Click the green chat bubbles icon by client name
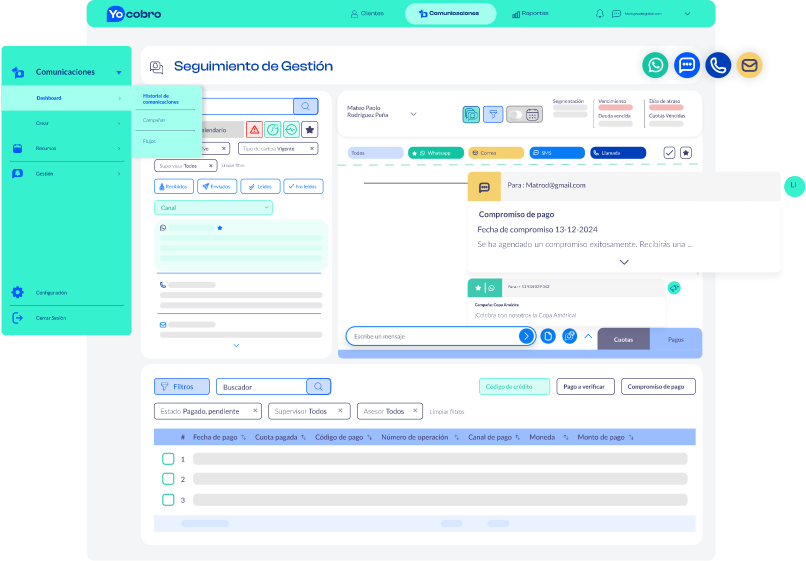 point(471,114)
